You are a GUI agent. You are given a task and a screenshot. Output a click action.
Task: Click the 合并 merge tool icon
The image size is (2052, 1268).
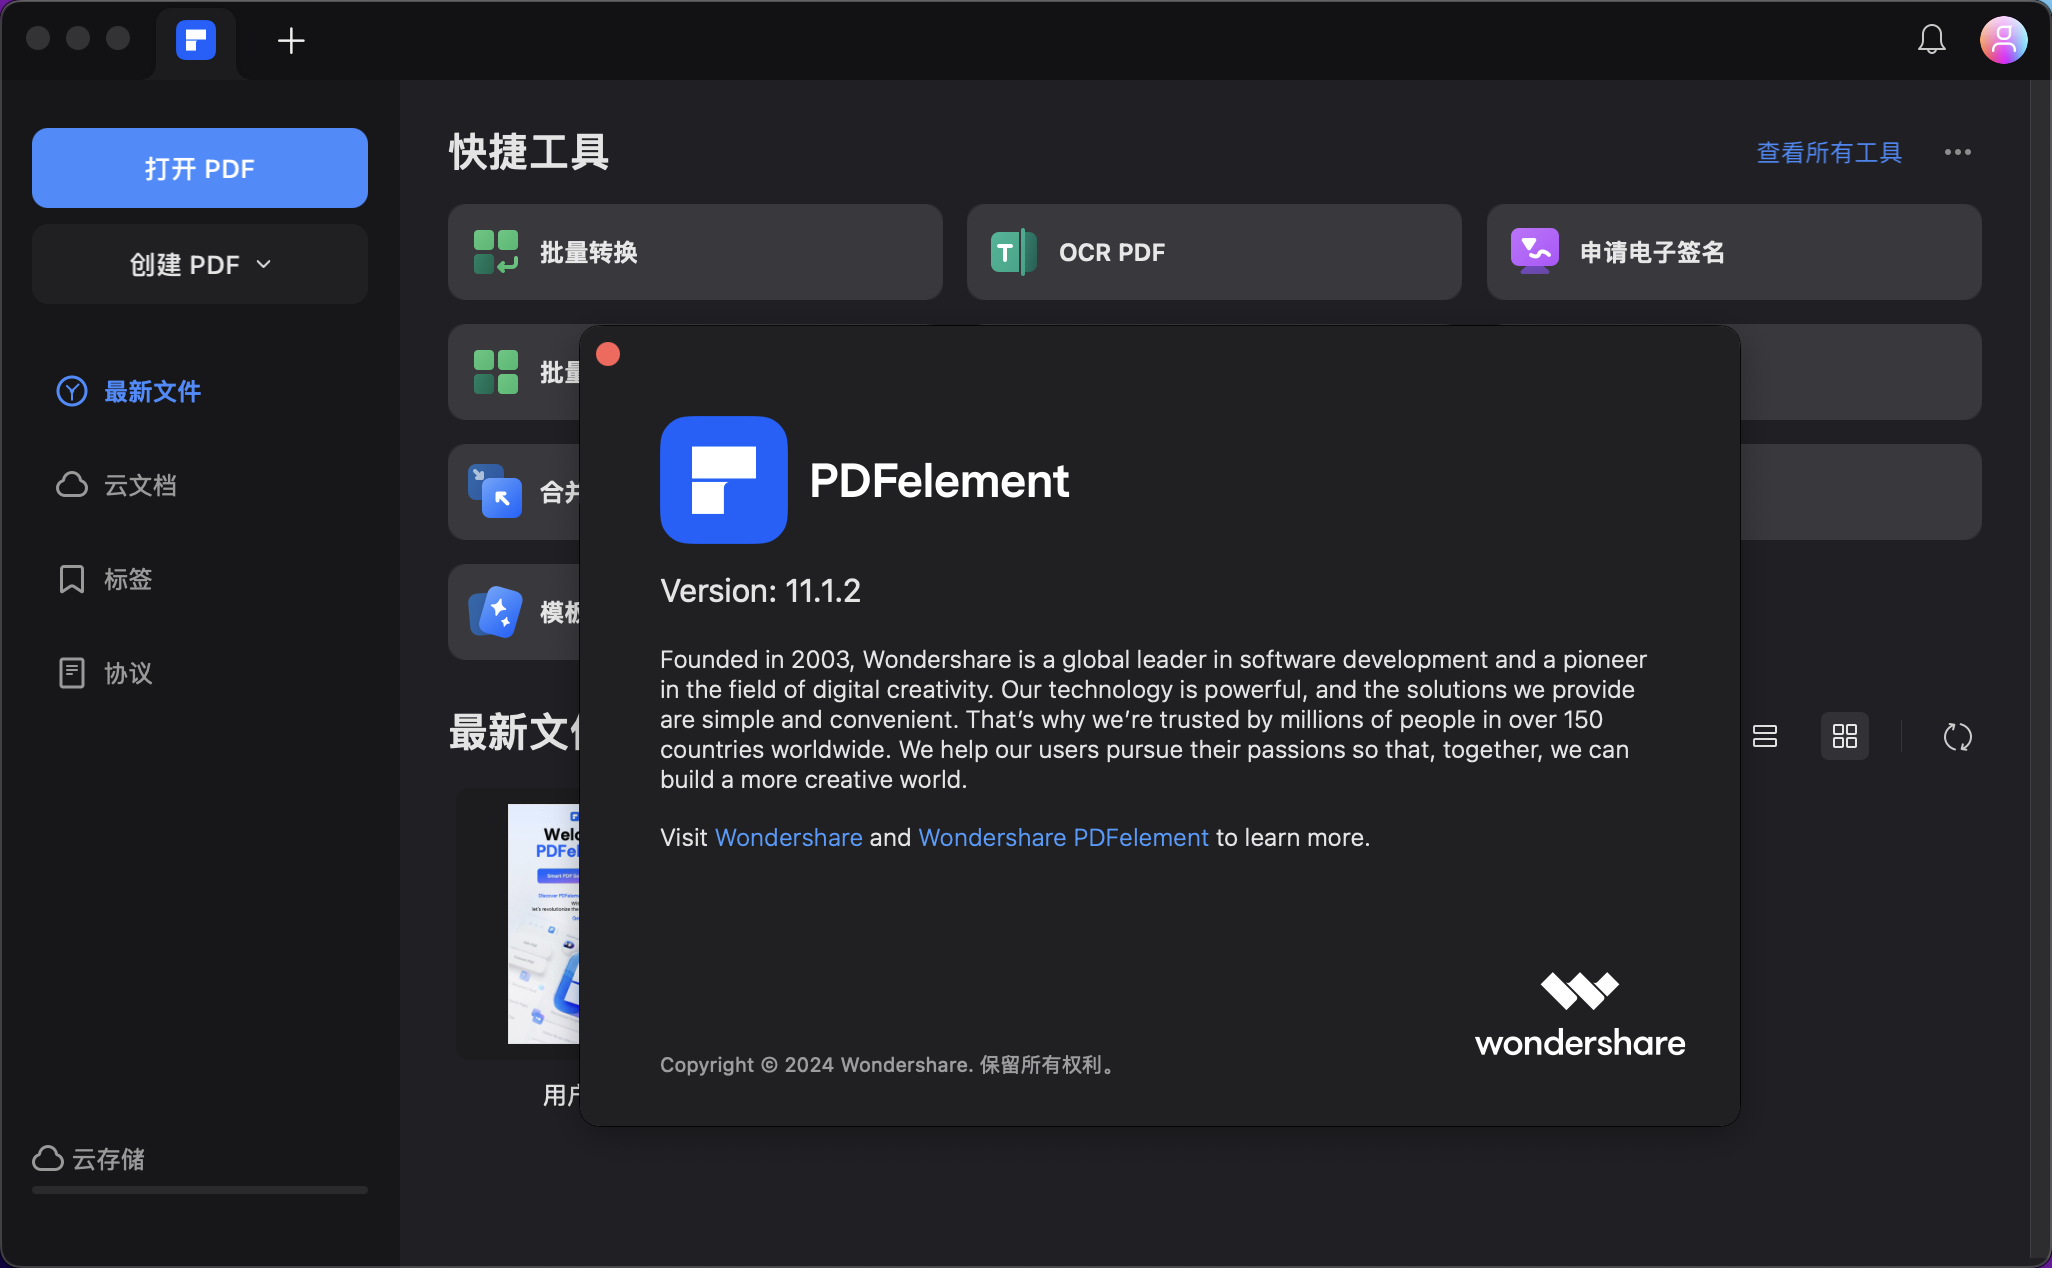point(496,491)
